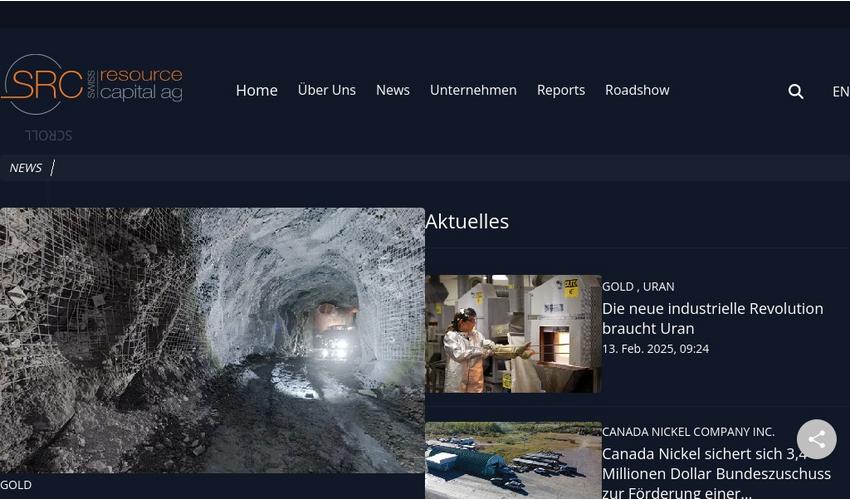Screen dimensions: 850x500
Task: Go to the Home menu item
Action: tap(256, 90)
